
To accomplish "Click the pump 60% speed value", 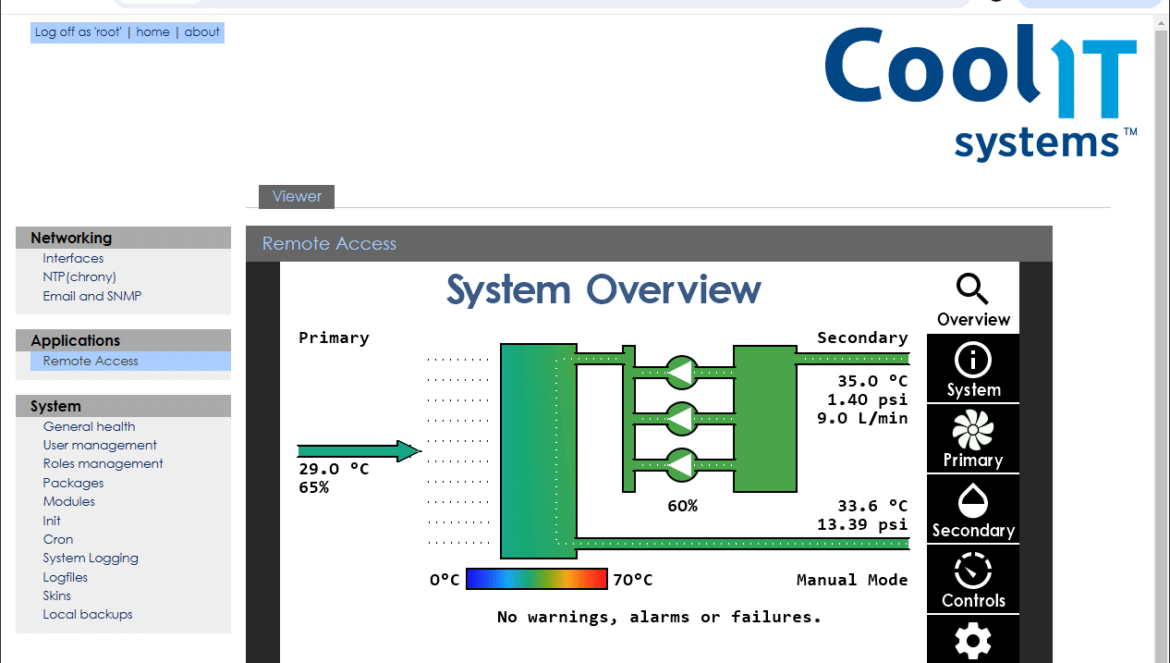I will tap(683, 506).
